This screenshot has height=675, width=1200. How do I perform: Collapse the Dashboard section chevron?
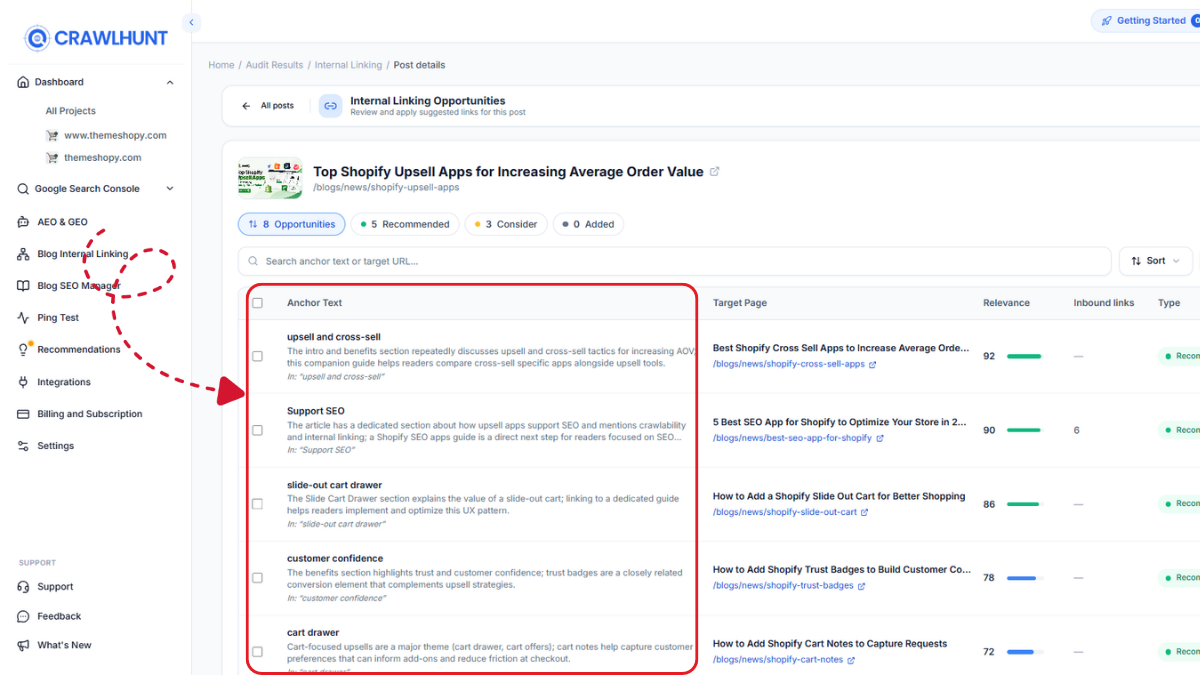click(170, 82)
